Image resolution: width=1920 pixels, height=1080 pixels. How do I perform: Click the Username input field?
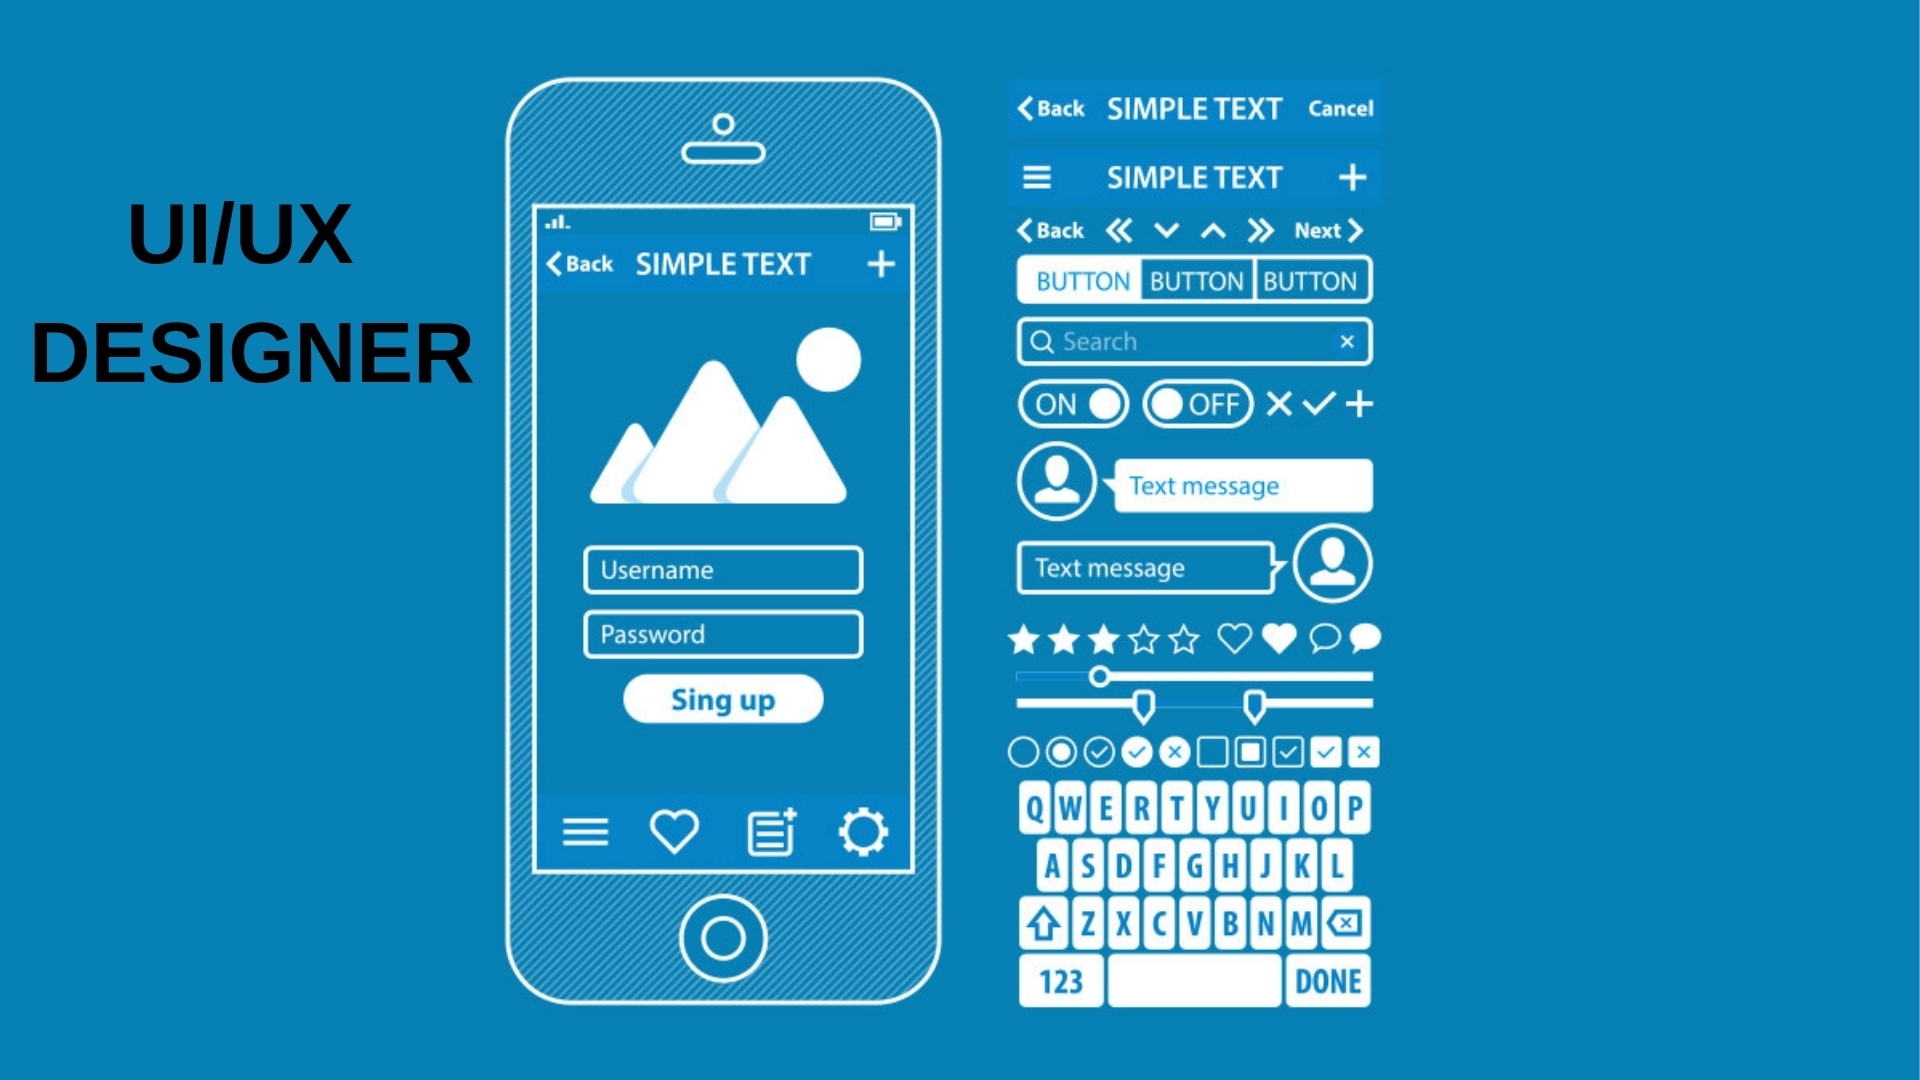tap(724, 570)
